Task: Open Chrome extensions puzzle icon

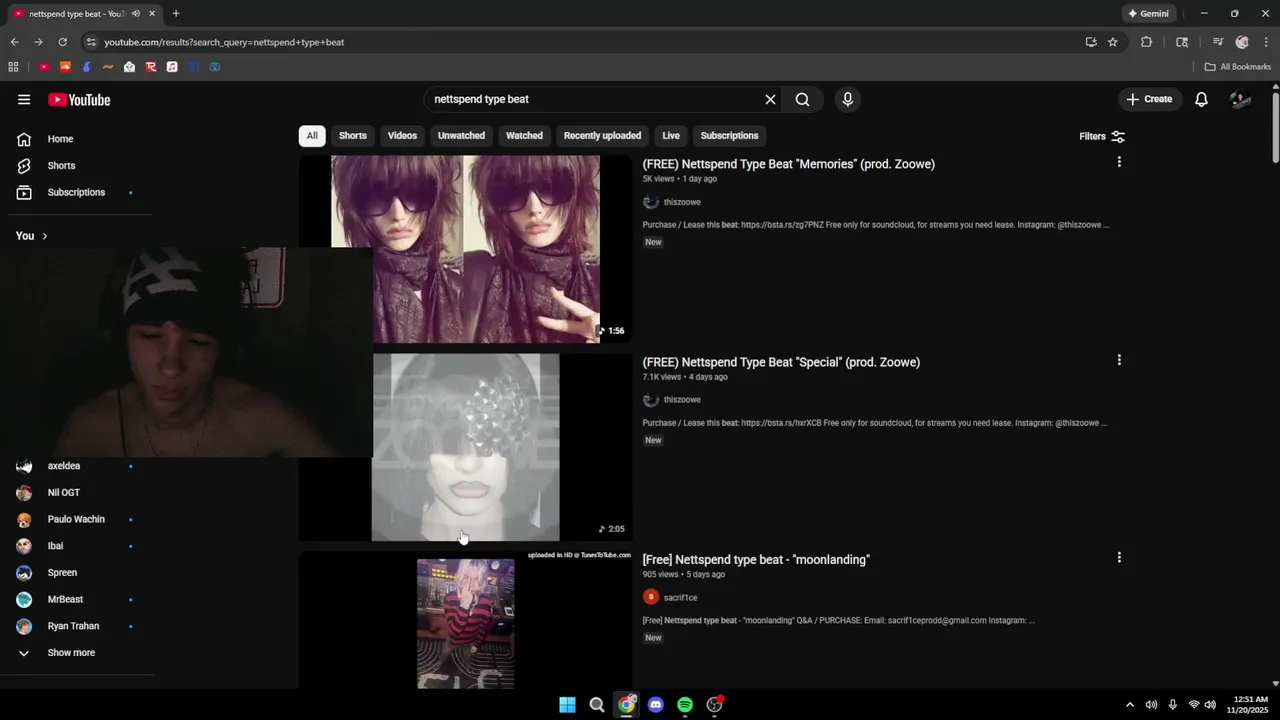Action: click(1146, 42)
